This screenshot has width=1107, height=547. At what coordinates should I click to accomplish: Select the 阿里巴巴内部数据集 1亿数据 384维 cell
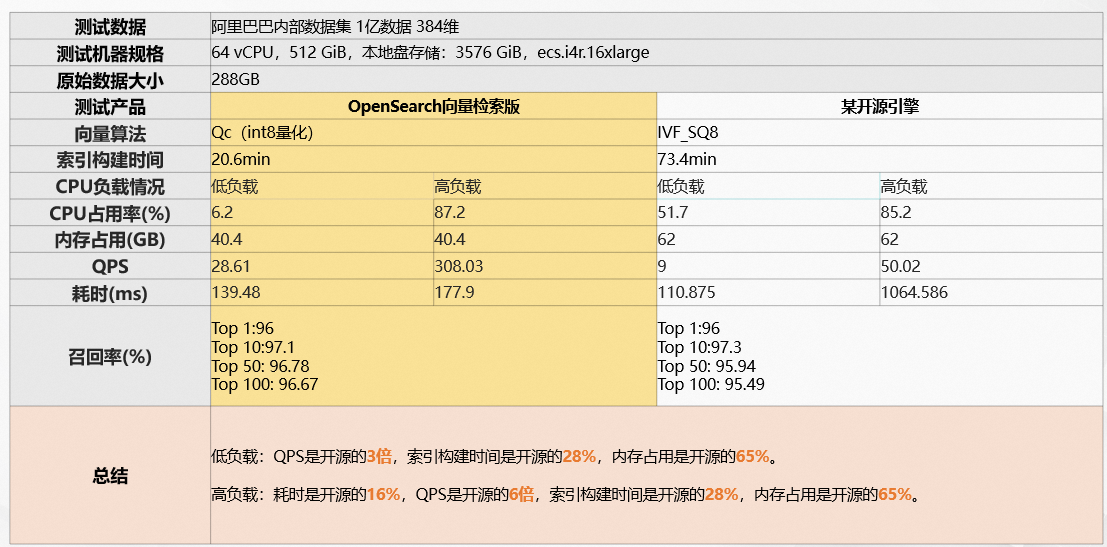(657, 27)
